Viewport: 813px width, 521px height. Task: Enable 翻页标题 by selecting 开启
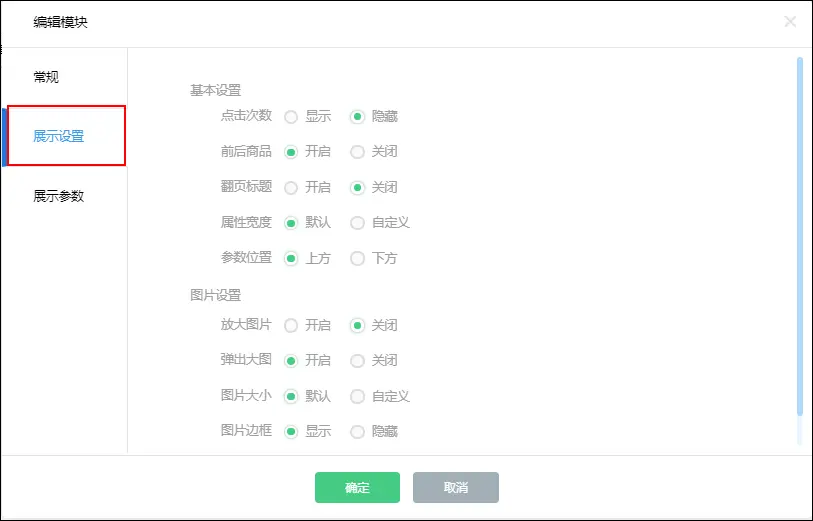[x=291, y=187]
